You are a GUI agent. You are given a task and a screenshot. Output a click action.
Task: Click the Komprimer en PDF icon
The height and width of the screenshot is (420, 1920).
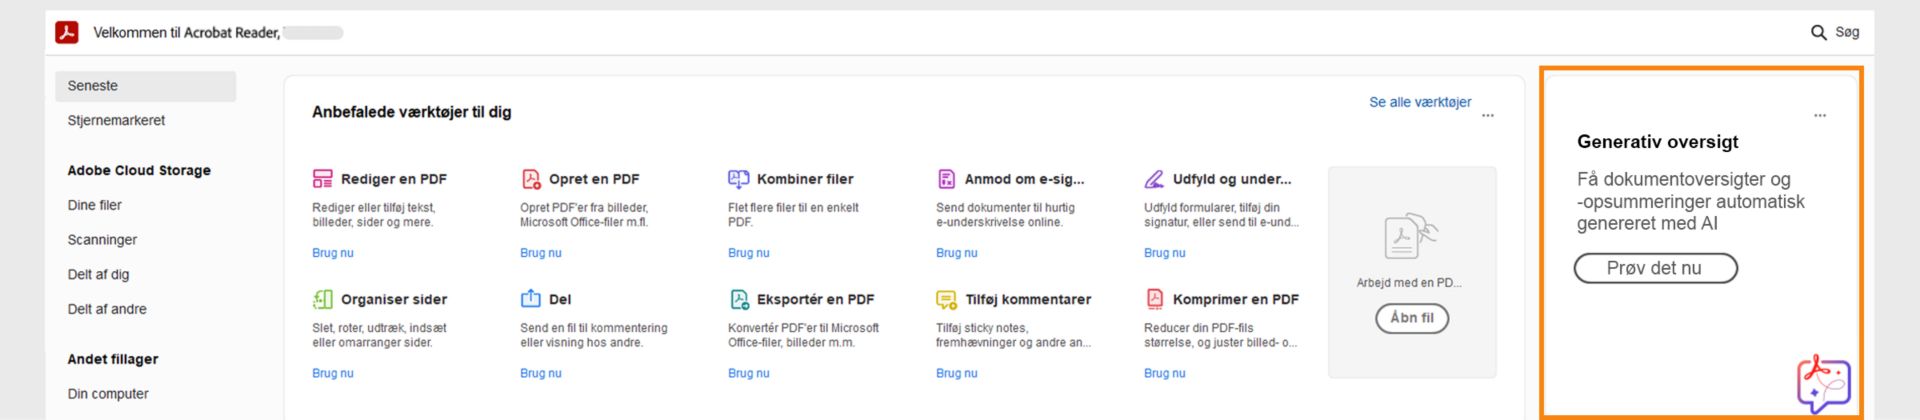click(1154, 299)
